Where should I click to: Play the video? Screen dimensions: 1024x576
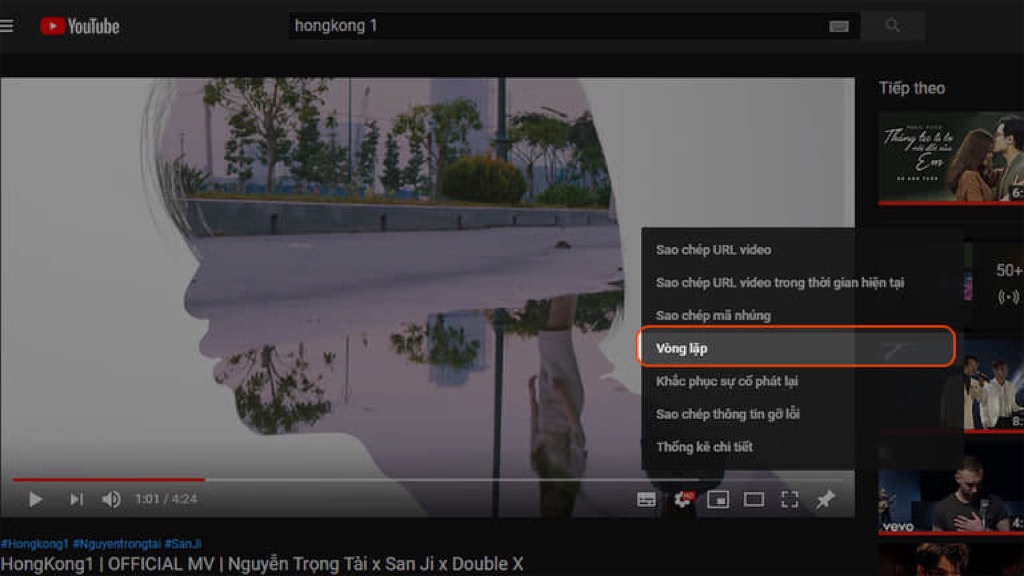point(35,500)
